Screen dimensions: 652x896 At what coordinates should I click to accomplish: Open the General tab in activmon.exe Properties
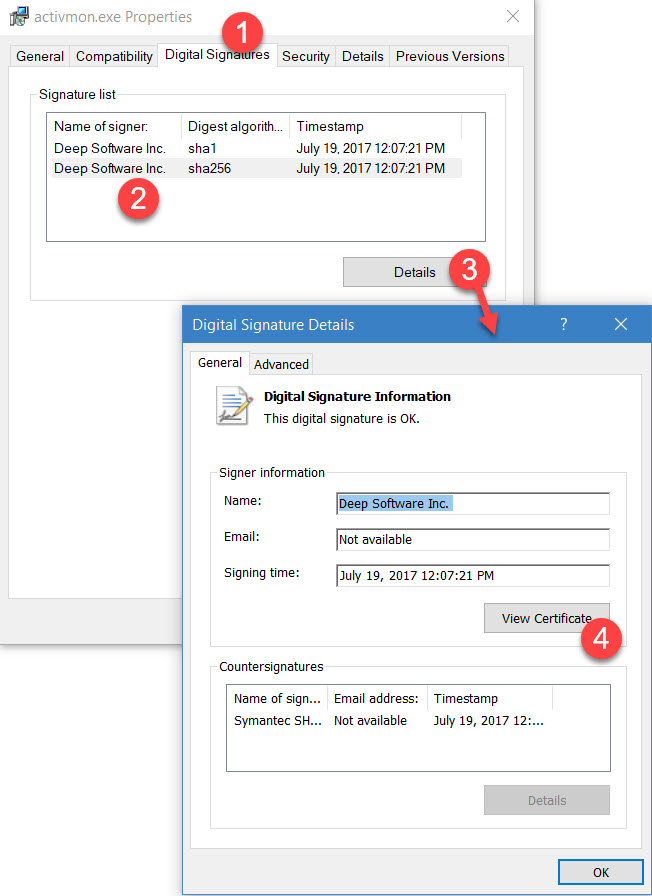[x=40, y=56]
